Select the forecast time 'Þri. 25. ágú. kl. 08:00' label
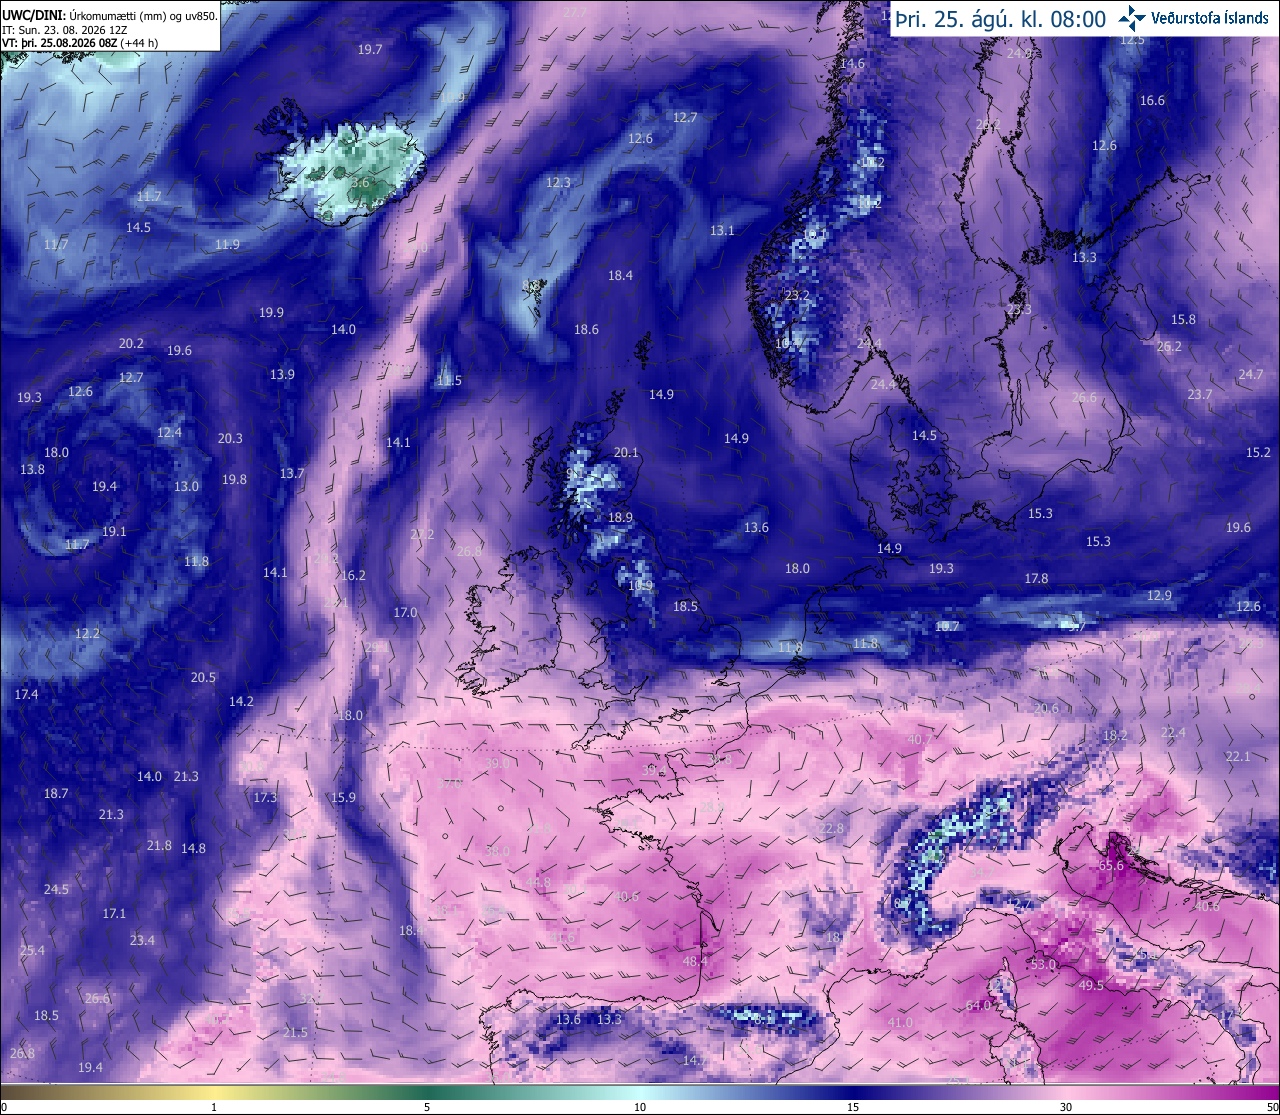Image resolution: width=1280 pixels, height=1115 pixels. (1001, 19)
